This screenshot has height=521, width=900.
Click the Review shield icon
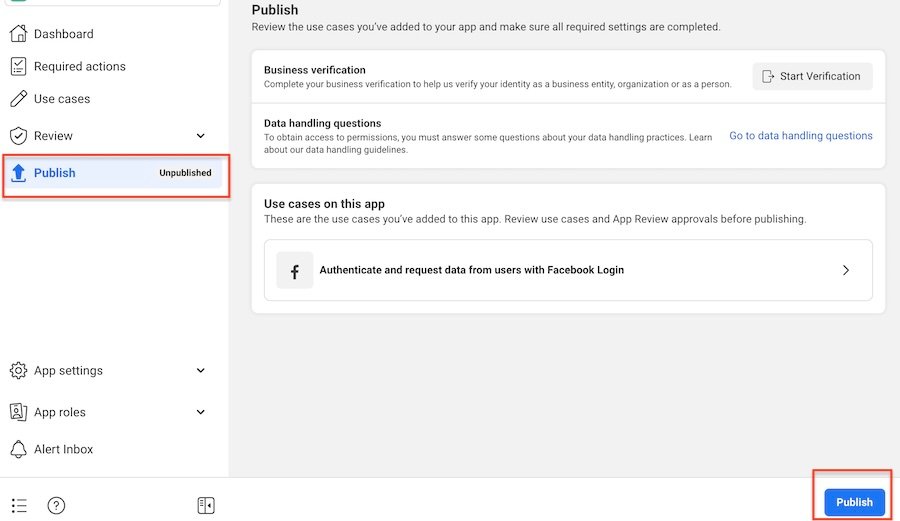coord(18,136)
